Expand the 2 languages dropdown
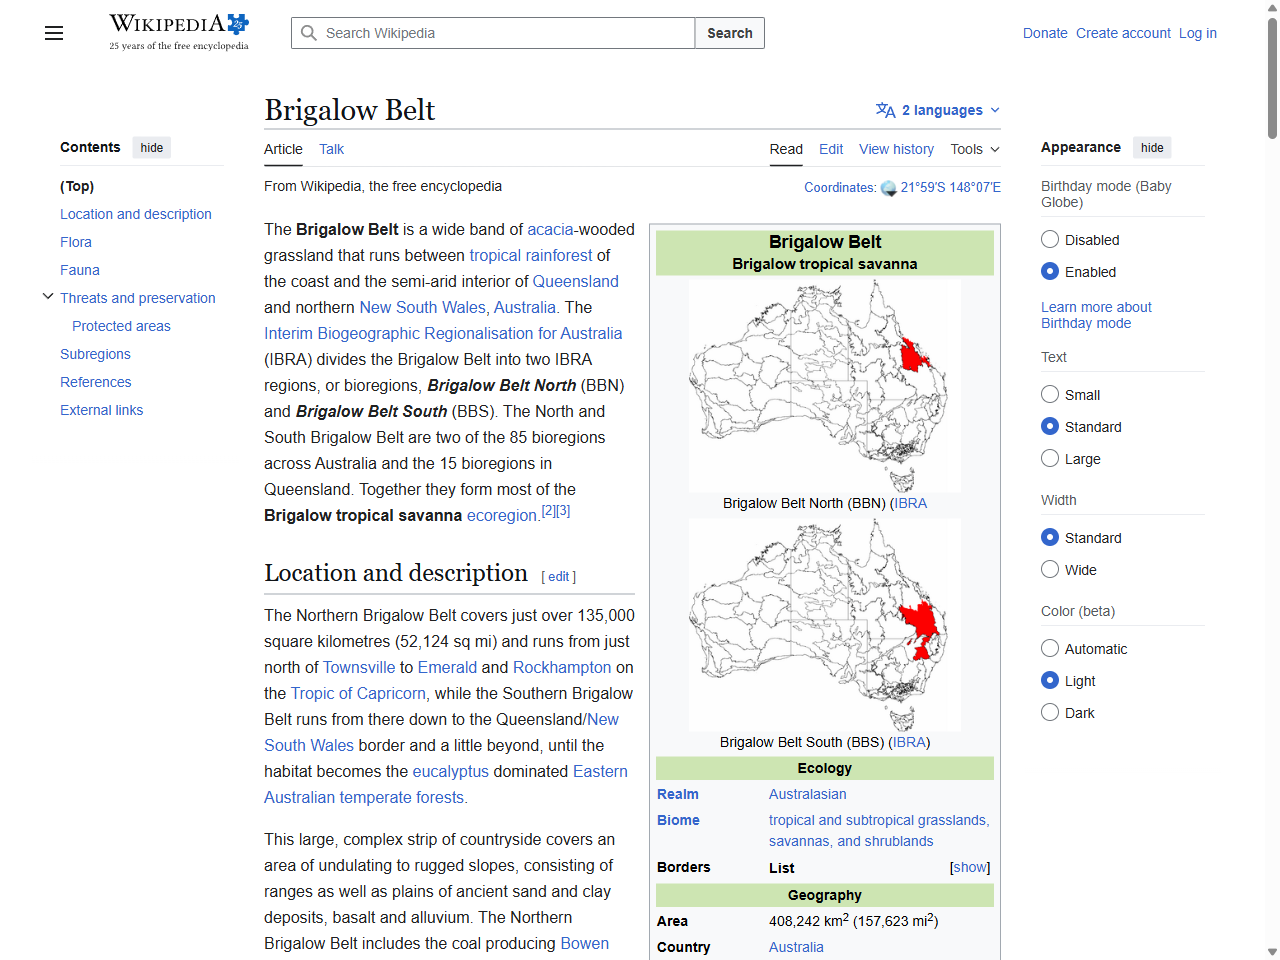Image resolution: width=1280 pixels, height=960 pixels. 936,110
